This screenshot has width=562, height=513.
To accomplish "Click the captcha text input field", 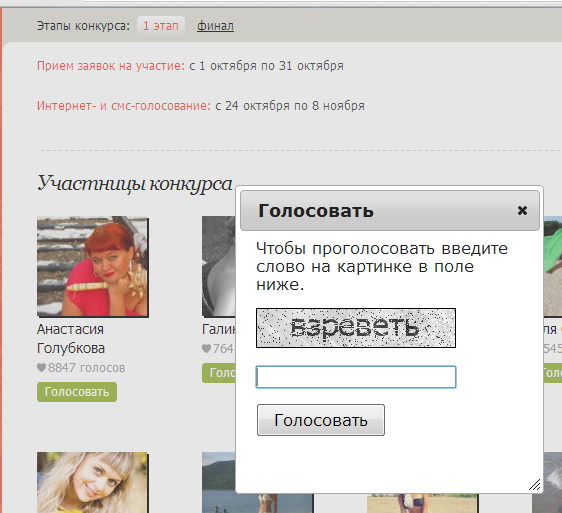I will (356, 377).
